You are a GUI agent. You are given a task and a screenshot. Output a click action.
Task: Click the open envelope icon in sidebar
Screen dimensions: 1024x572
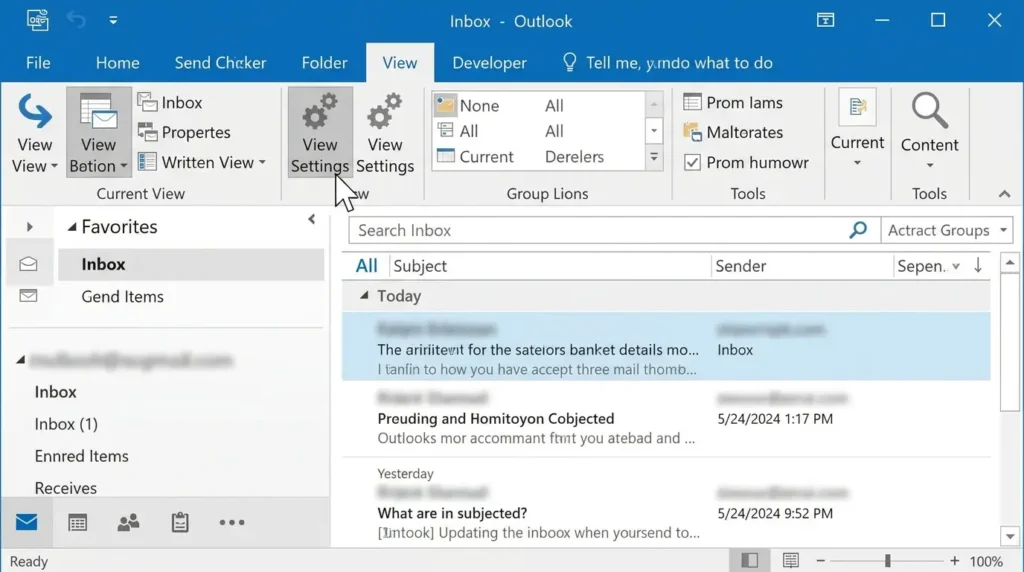[28, 264]
